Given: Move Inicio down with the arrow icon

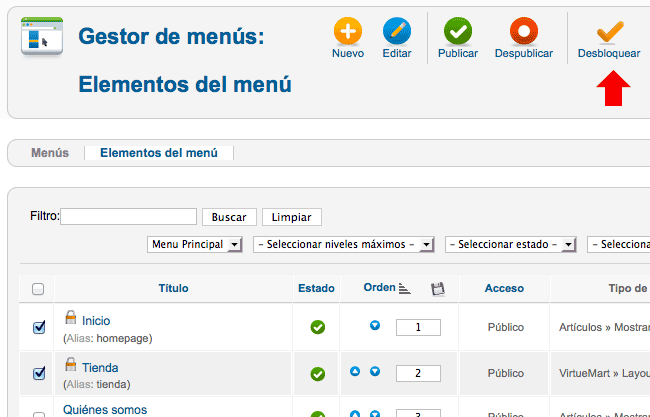Looking at the screenshot, I should [375, 325].
